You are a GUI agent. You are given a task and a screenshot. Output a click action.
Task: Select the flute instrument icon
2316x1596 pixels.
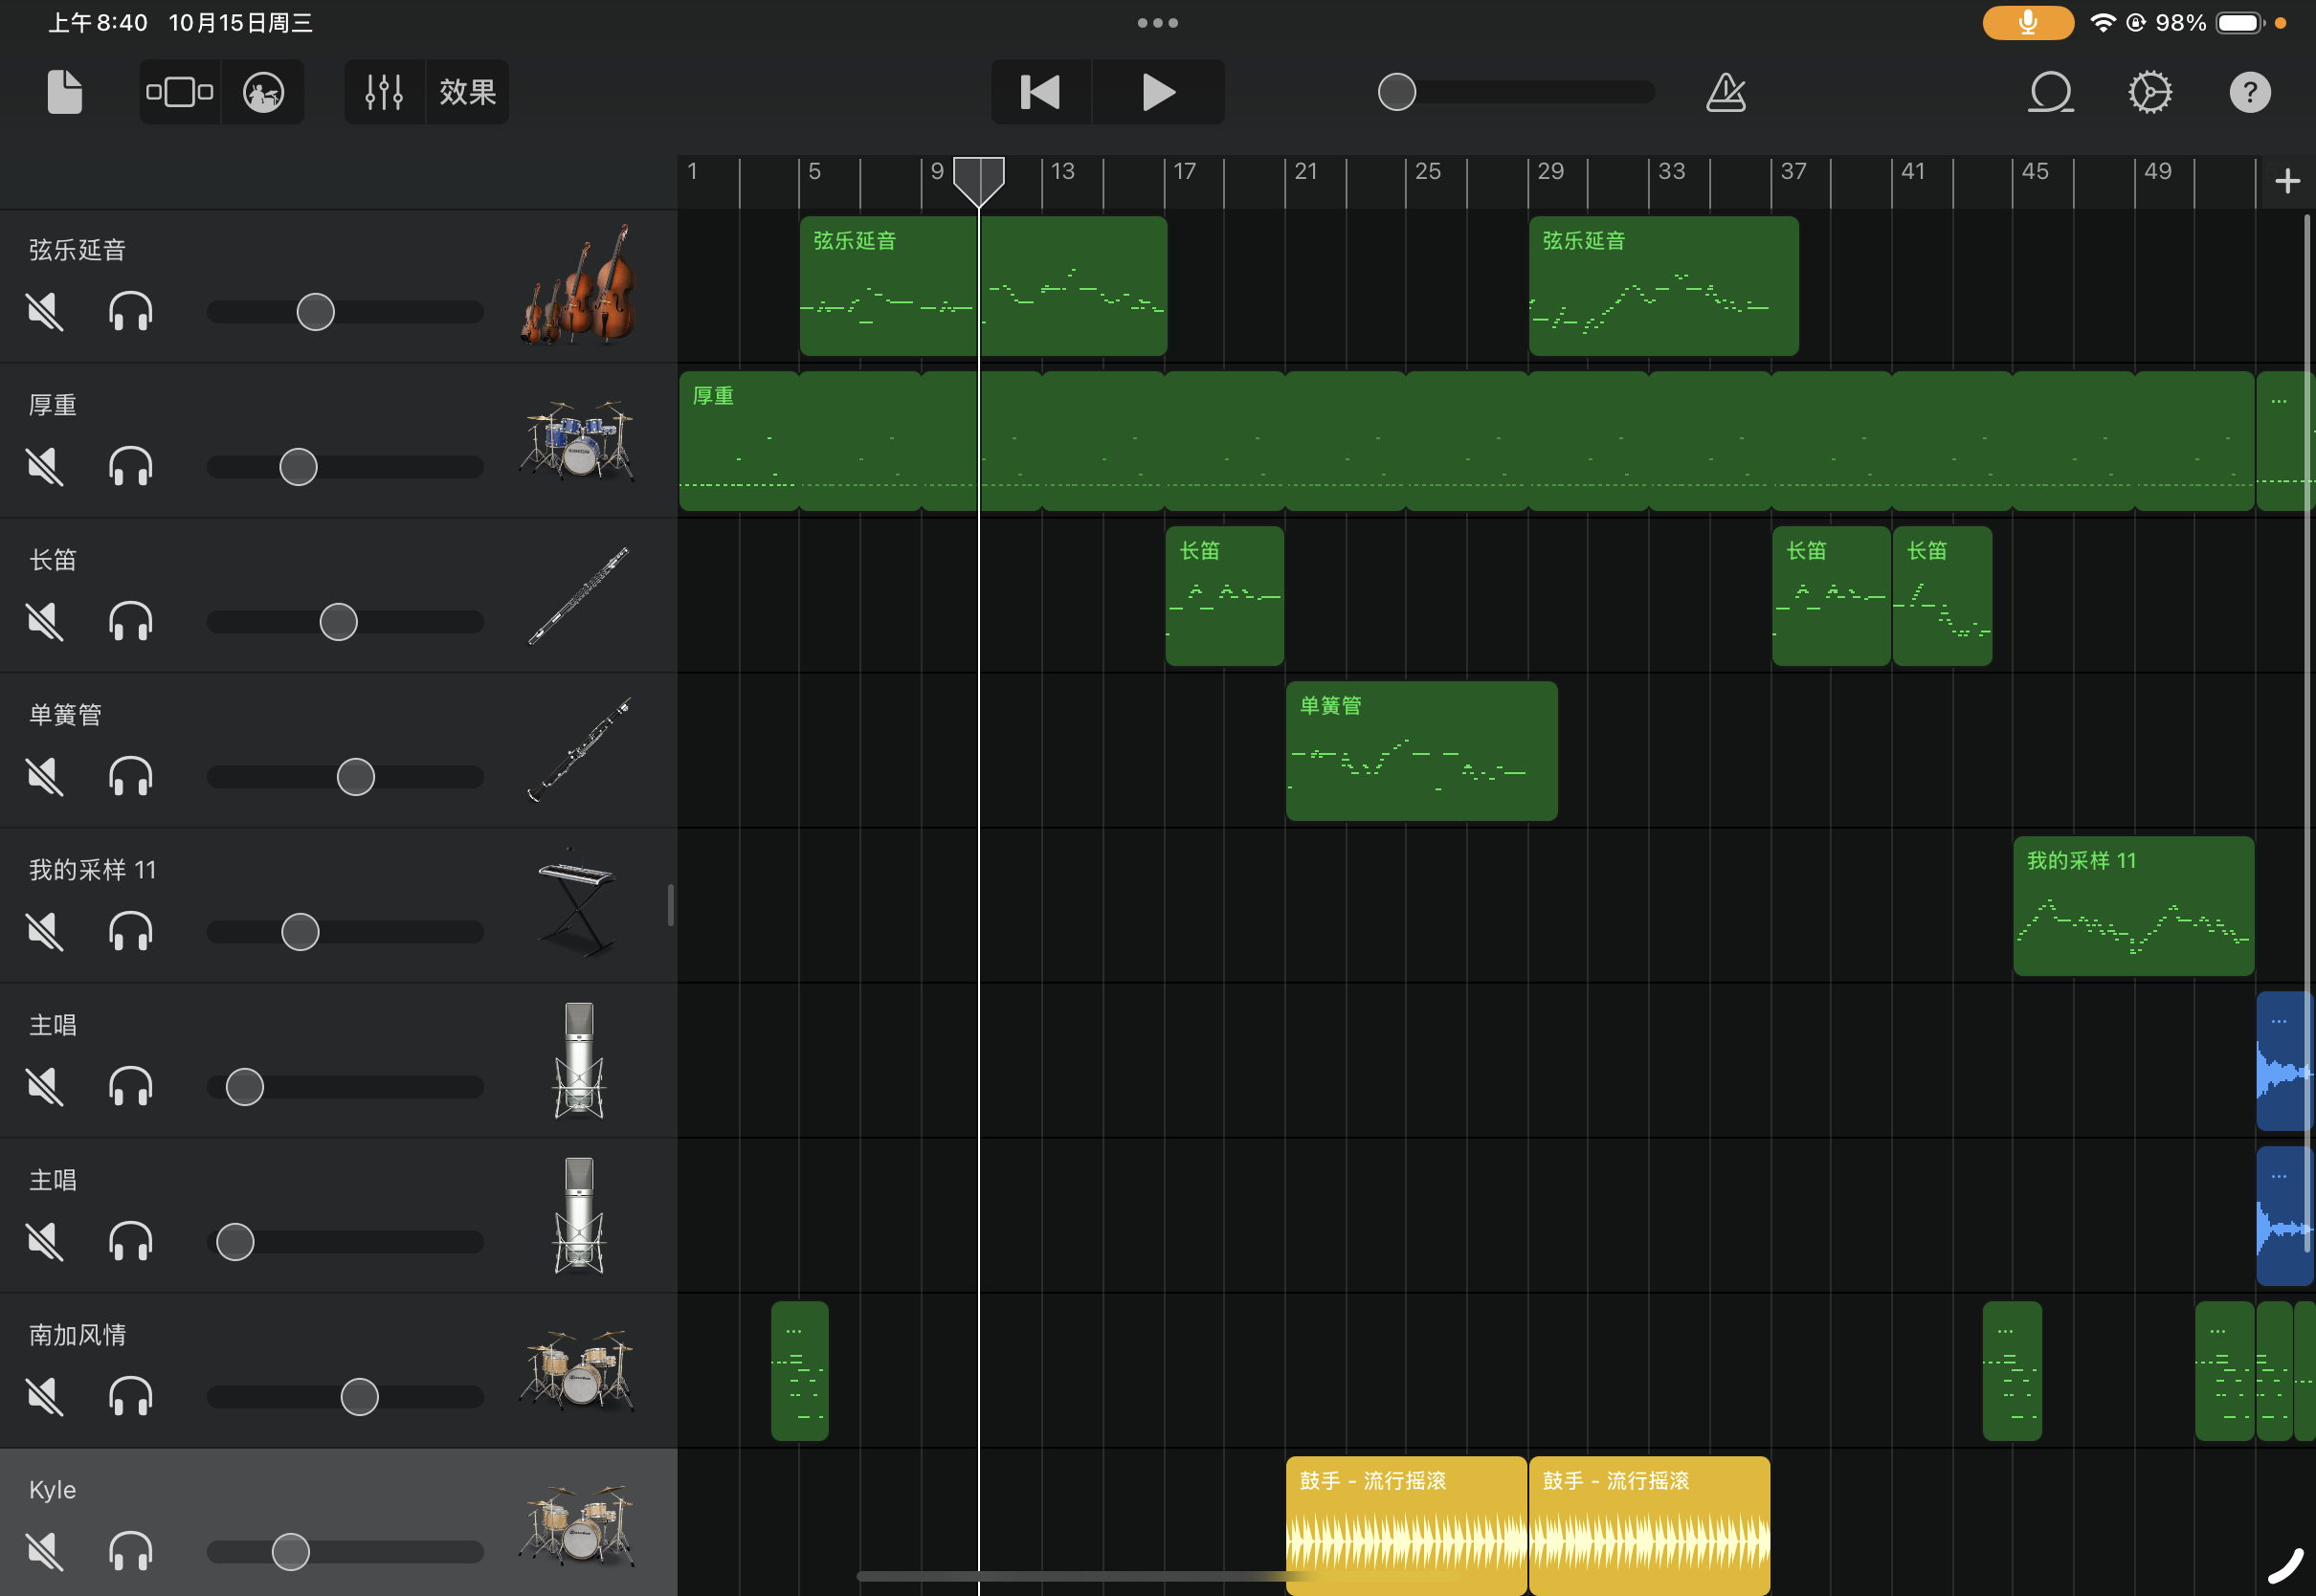[579, 596]
